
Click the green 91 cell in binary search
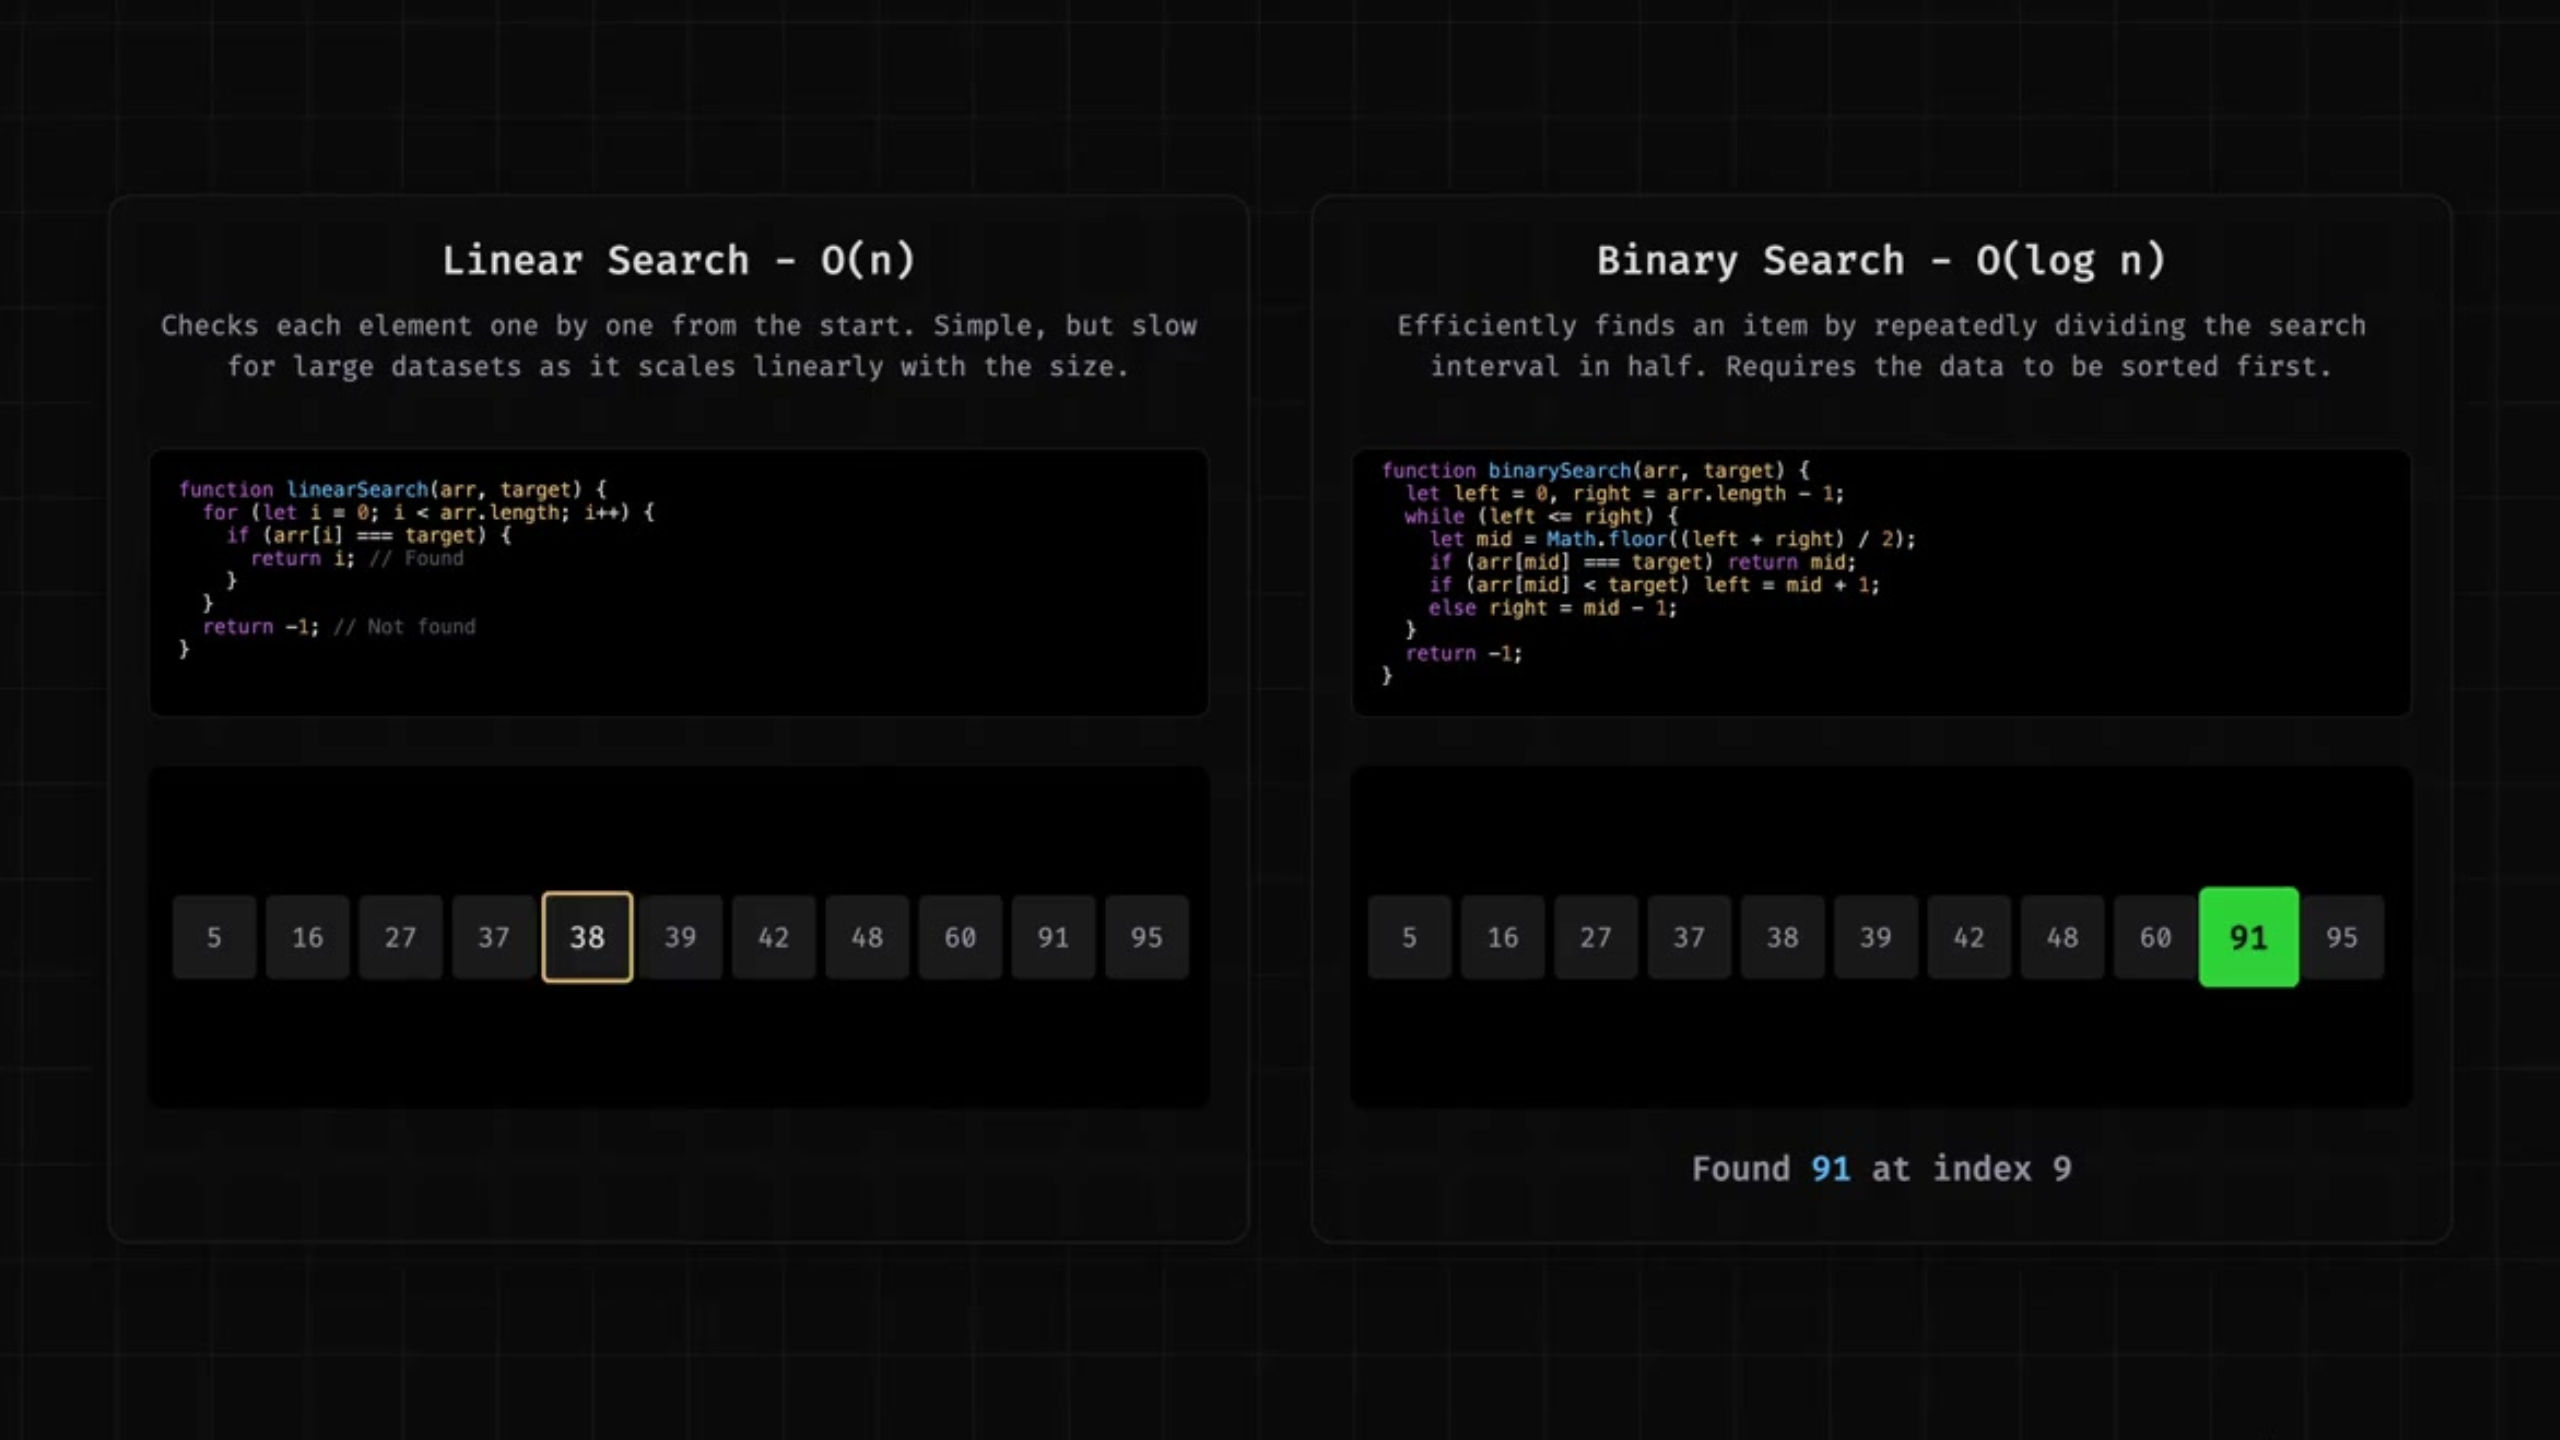pyautogui.click(x=2249, y=936)
